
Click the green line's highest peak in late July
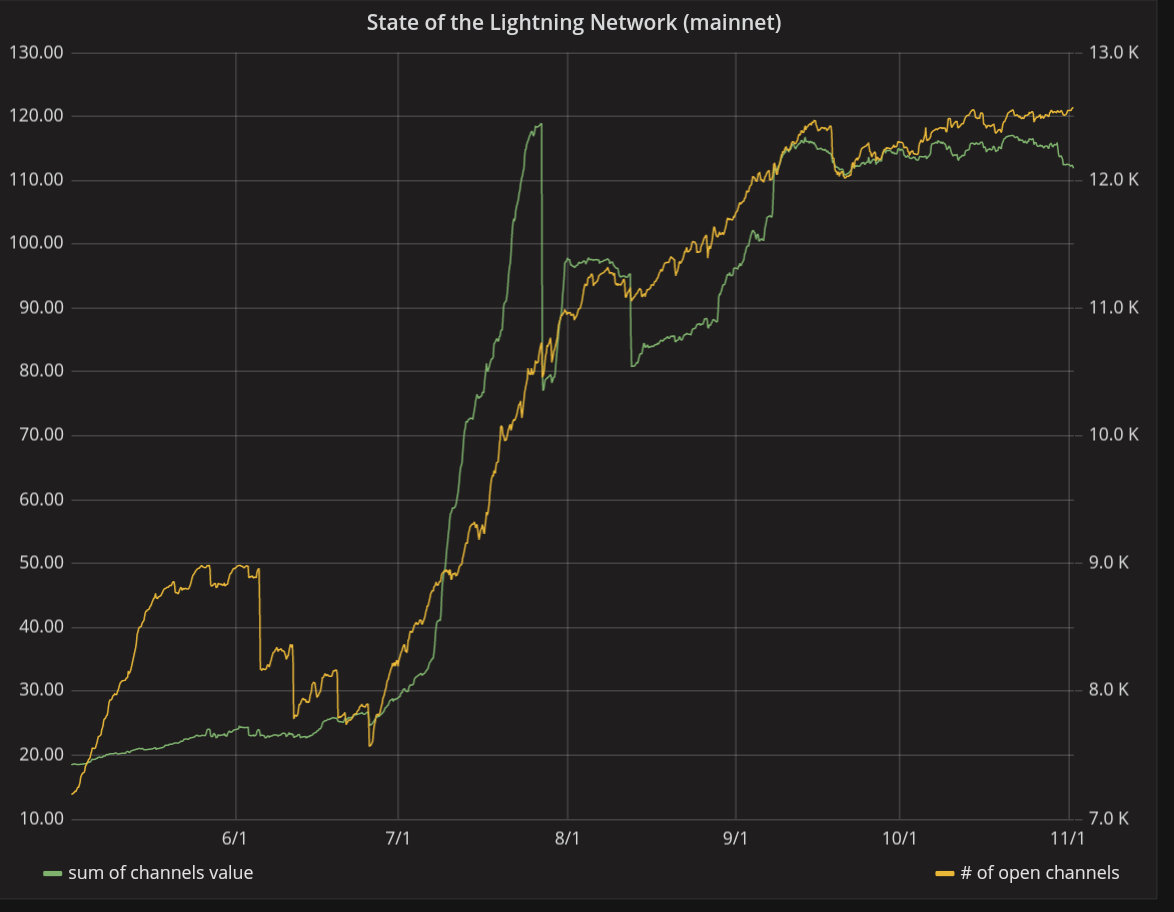[540, 125]
